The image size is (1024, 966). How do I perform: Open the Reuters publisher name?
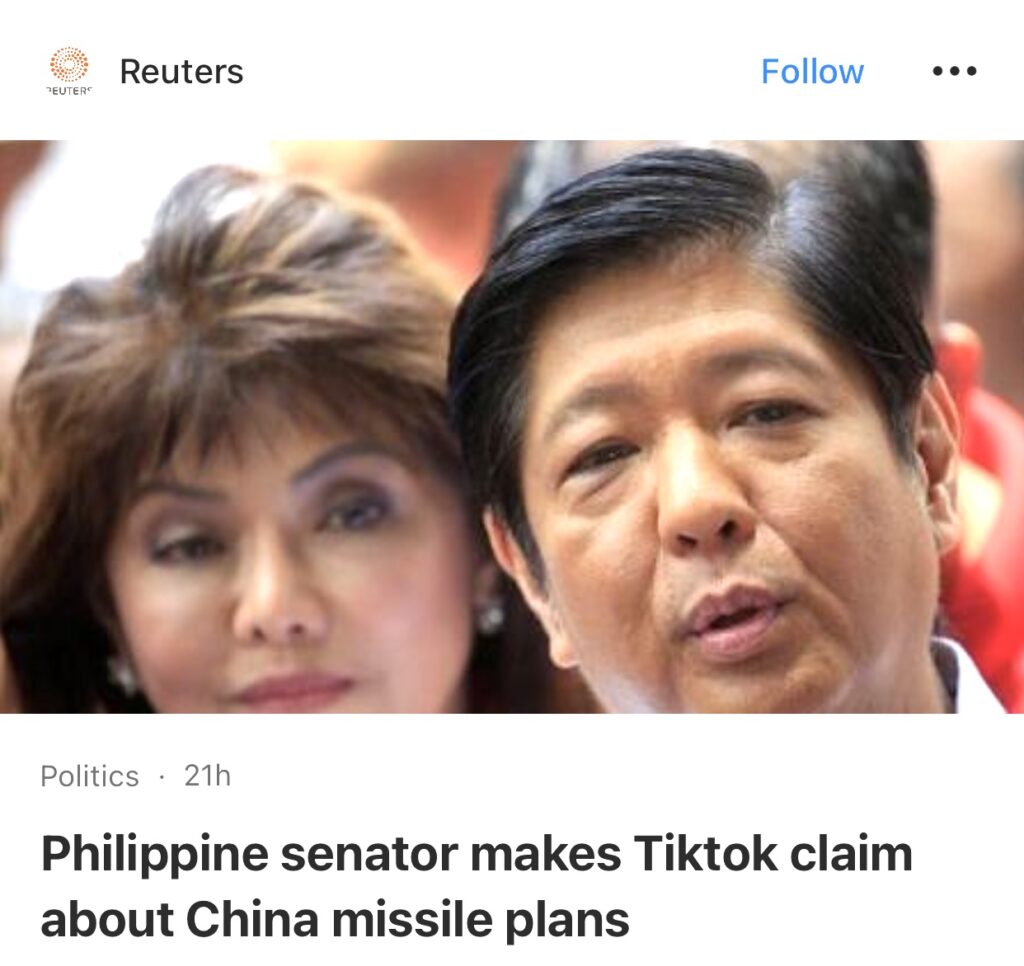182,71
